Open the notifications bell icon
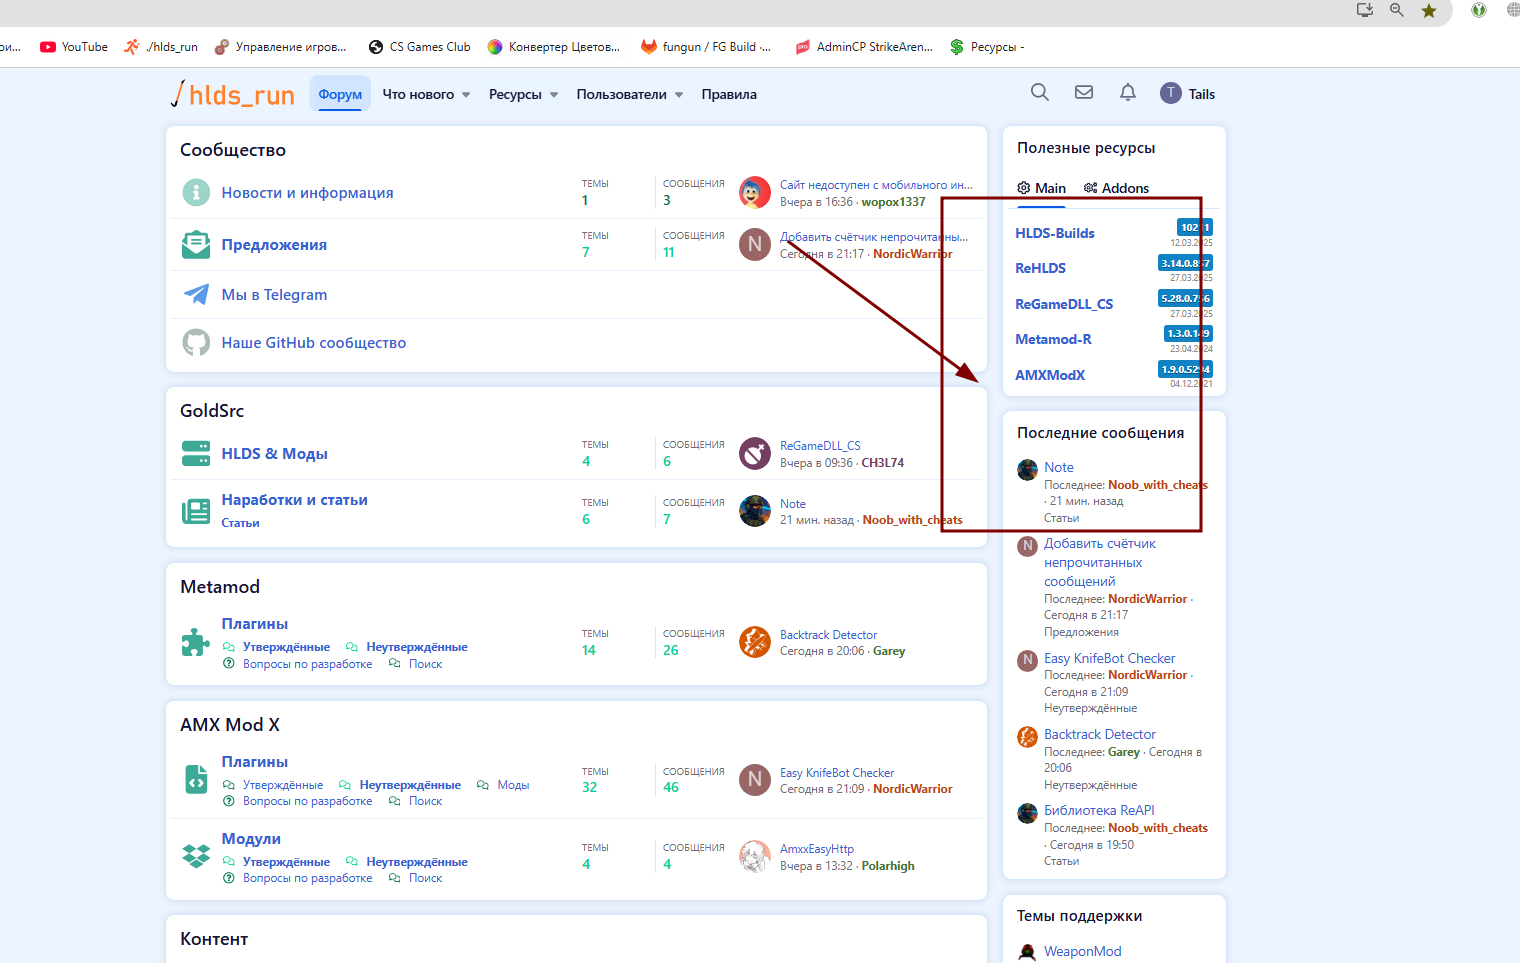The image size is (1520, 963). (x=1128, y=93)
